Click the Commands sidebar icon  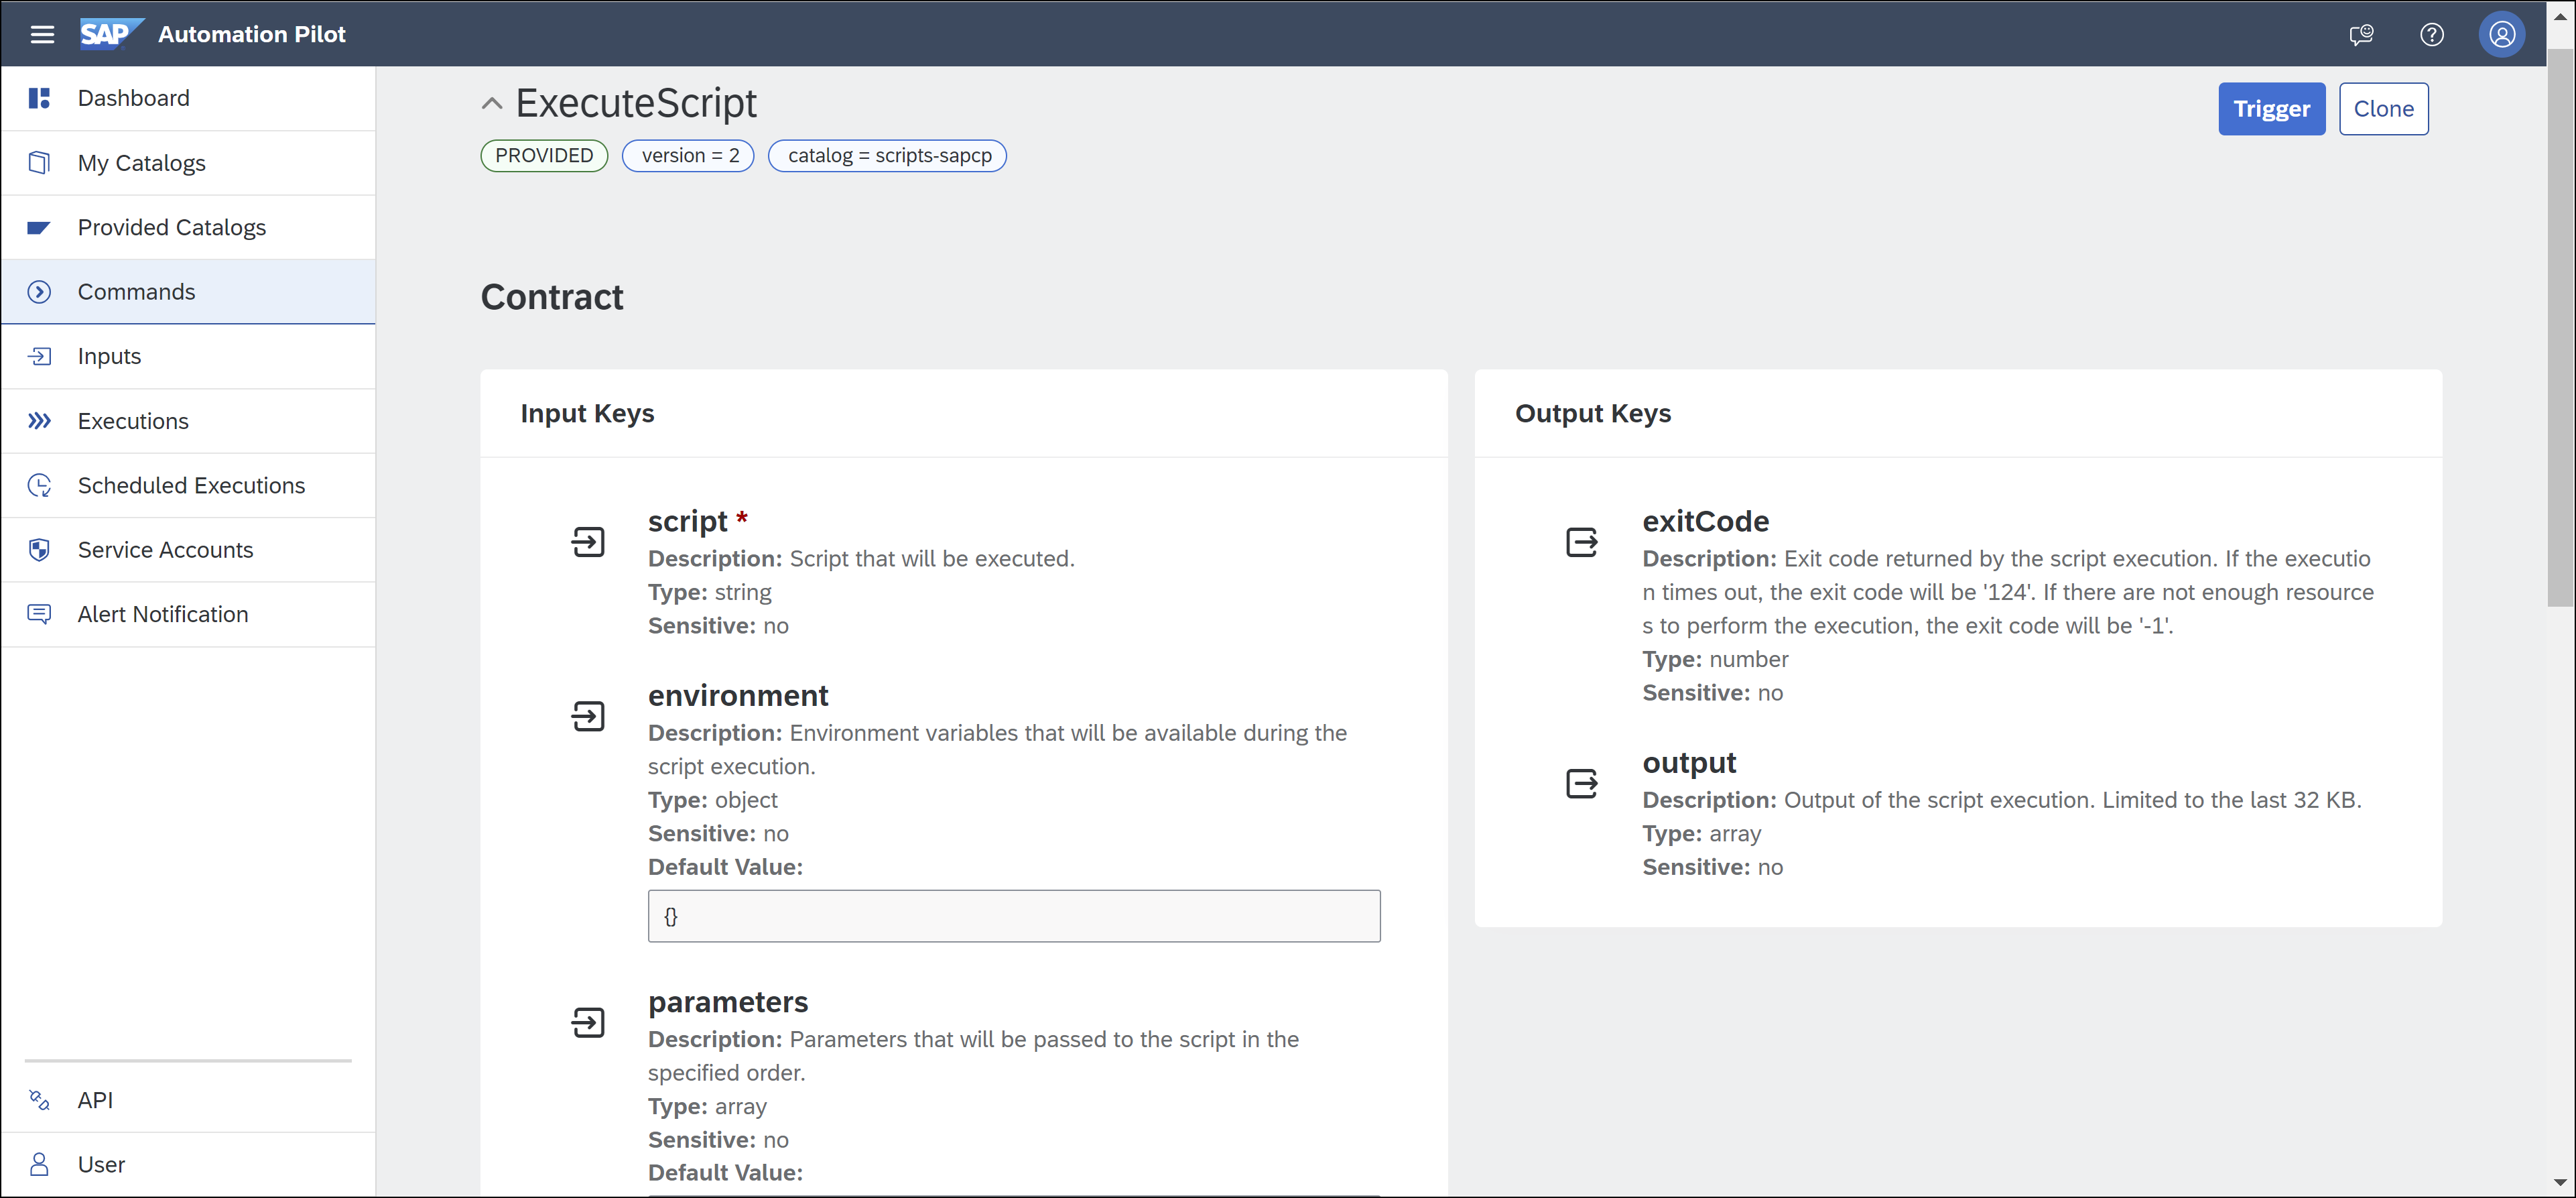point(41,291)
